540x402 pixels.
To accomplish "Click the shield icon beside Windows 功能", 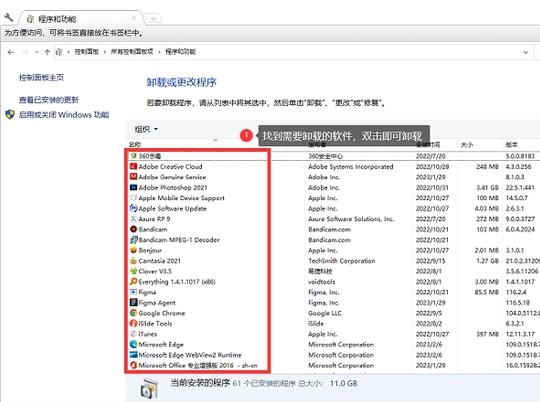I will coord(10,114).
